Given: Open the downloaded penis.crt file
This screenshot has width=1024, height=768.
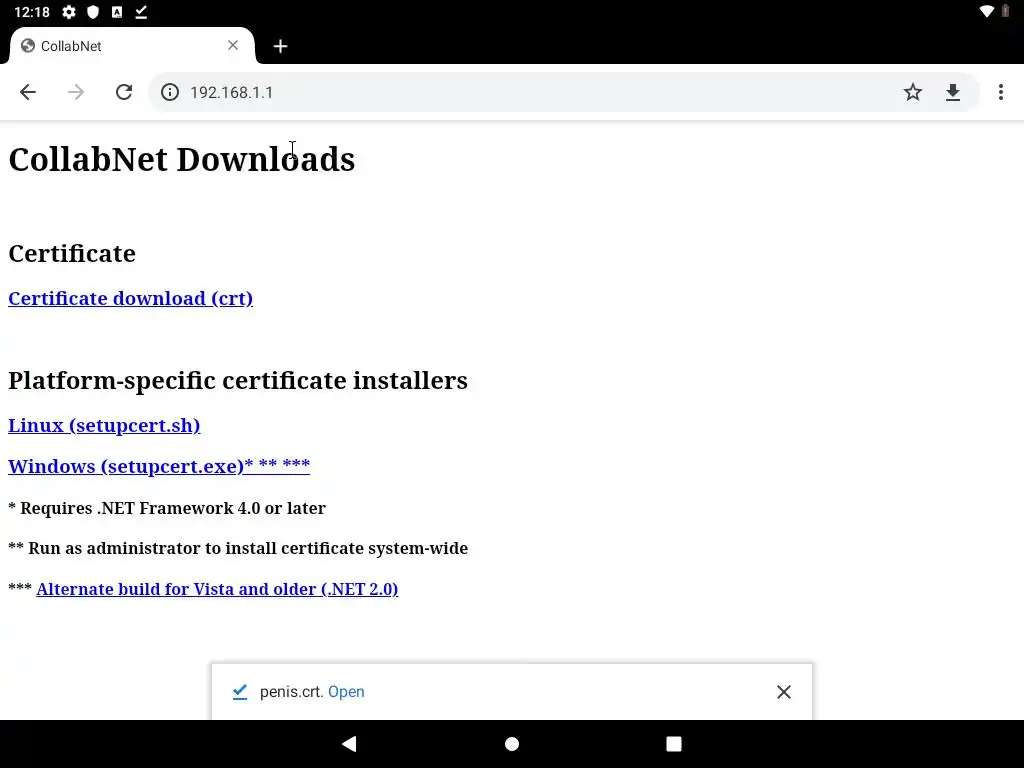Looking at the screenshot, I should click(346, 692).
